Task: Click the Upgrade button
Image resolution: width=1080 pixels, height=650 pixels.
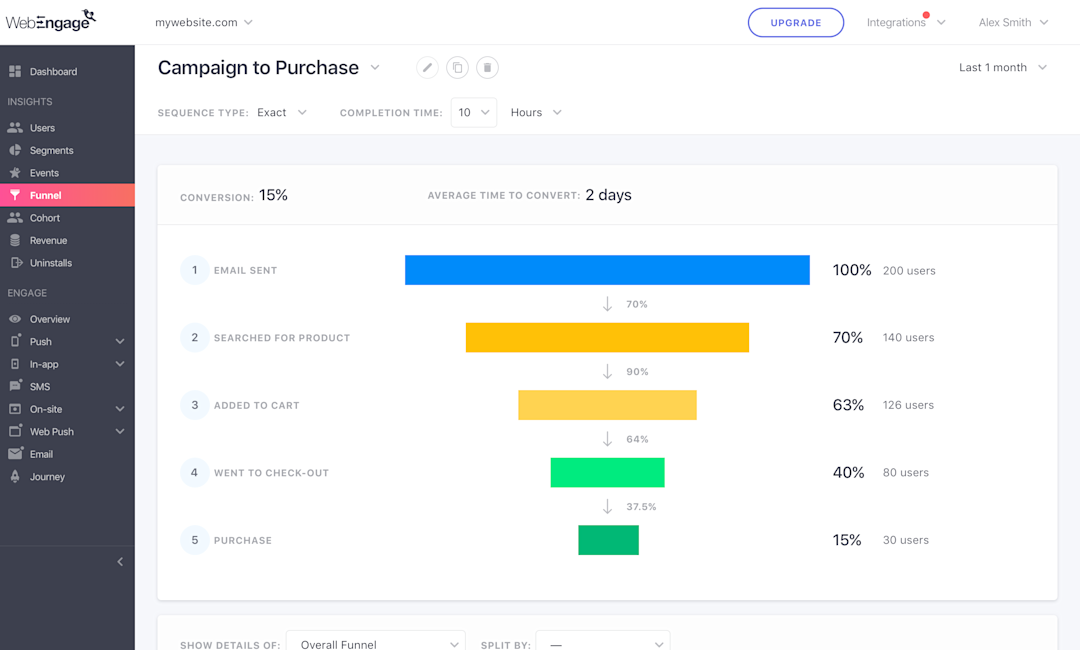Action: [x=796, y=23]
